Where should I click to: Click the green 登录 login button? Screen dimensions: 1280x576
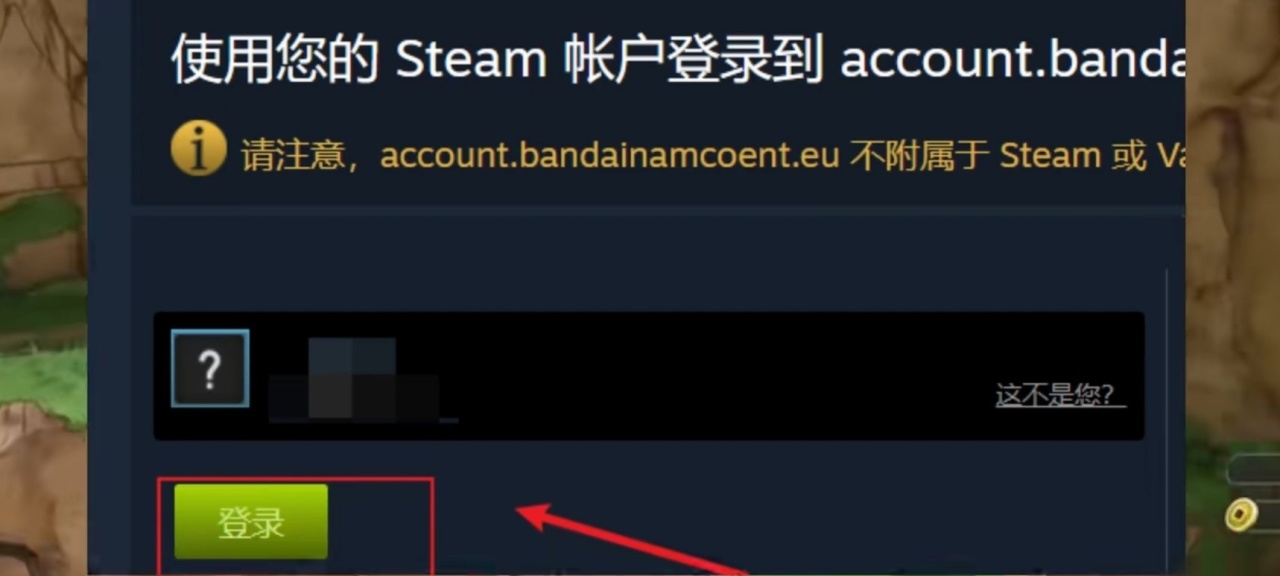(x=251, y=522)
